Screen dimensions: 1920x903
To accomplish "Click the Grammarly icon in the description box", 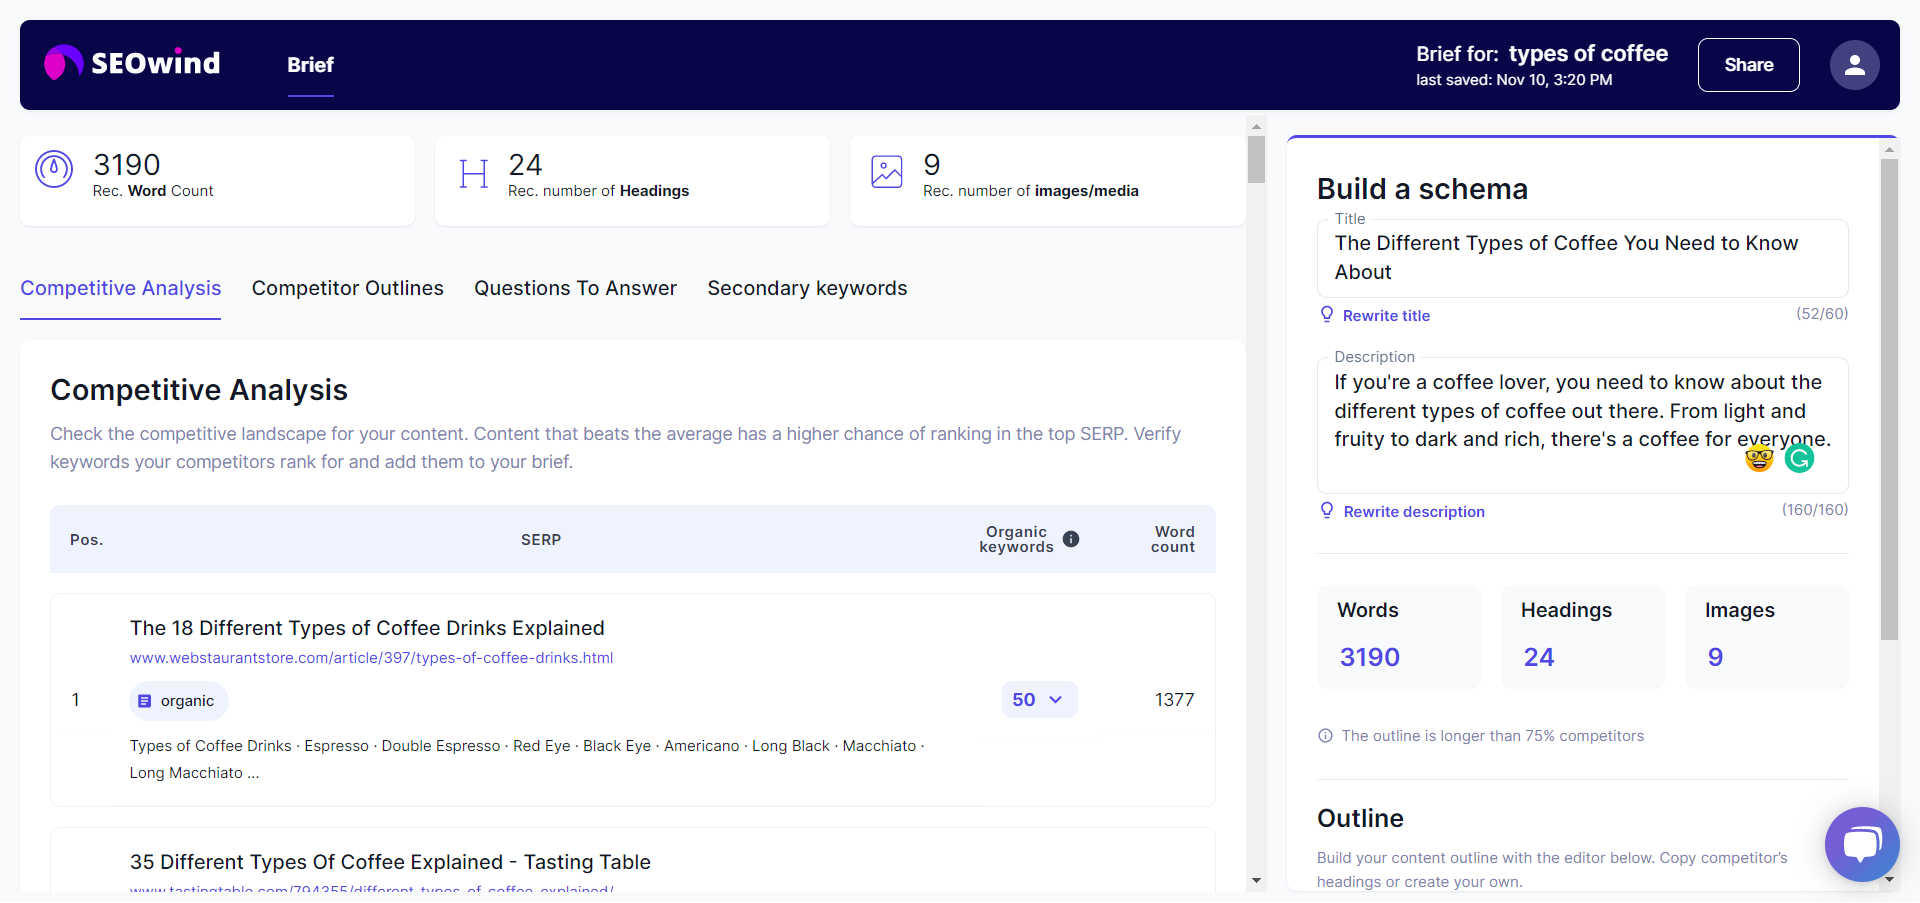I will [x=1799, y=458].
